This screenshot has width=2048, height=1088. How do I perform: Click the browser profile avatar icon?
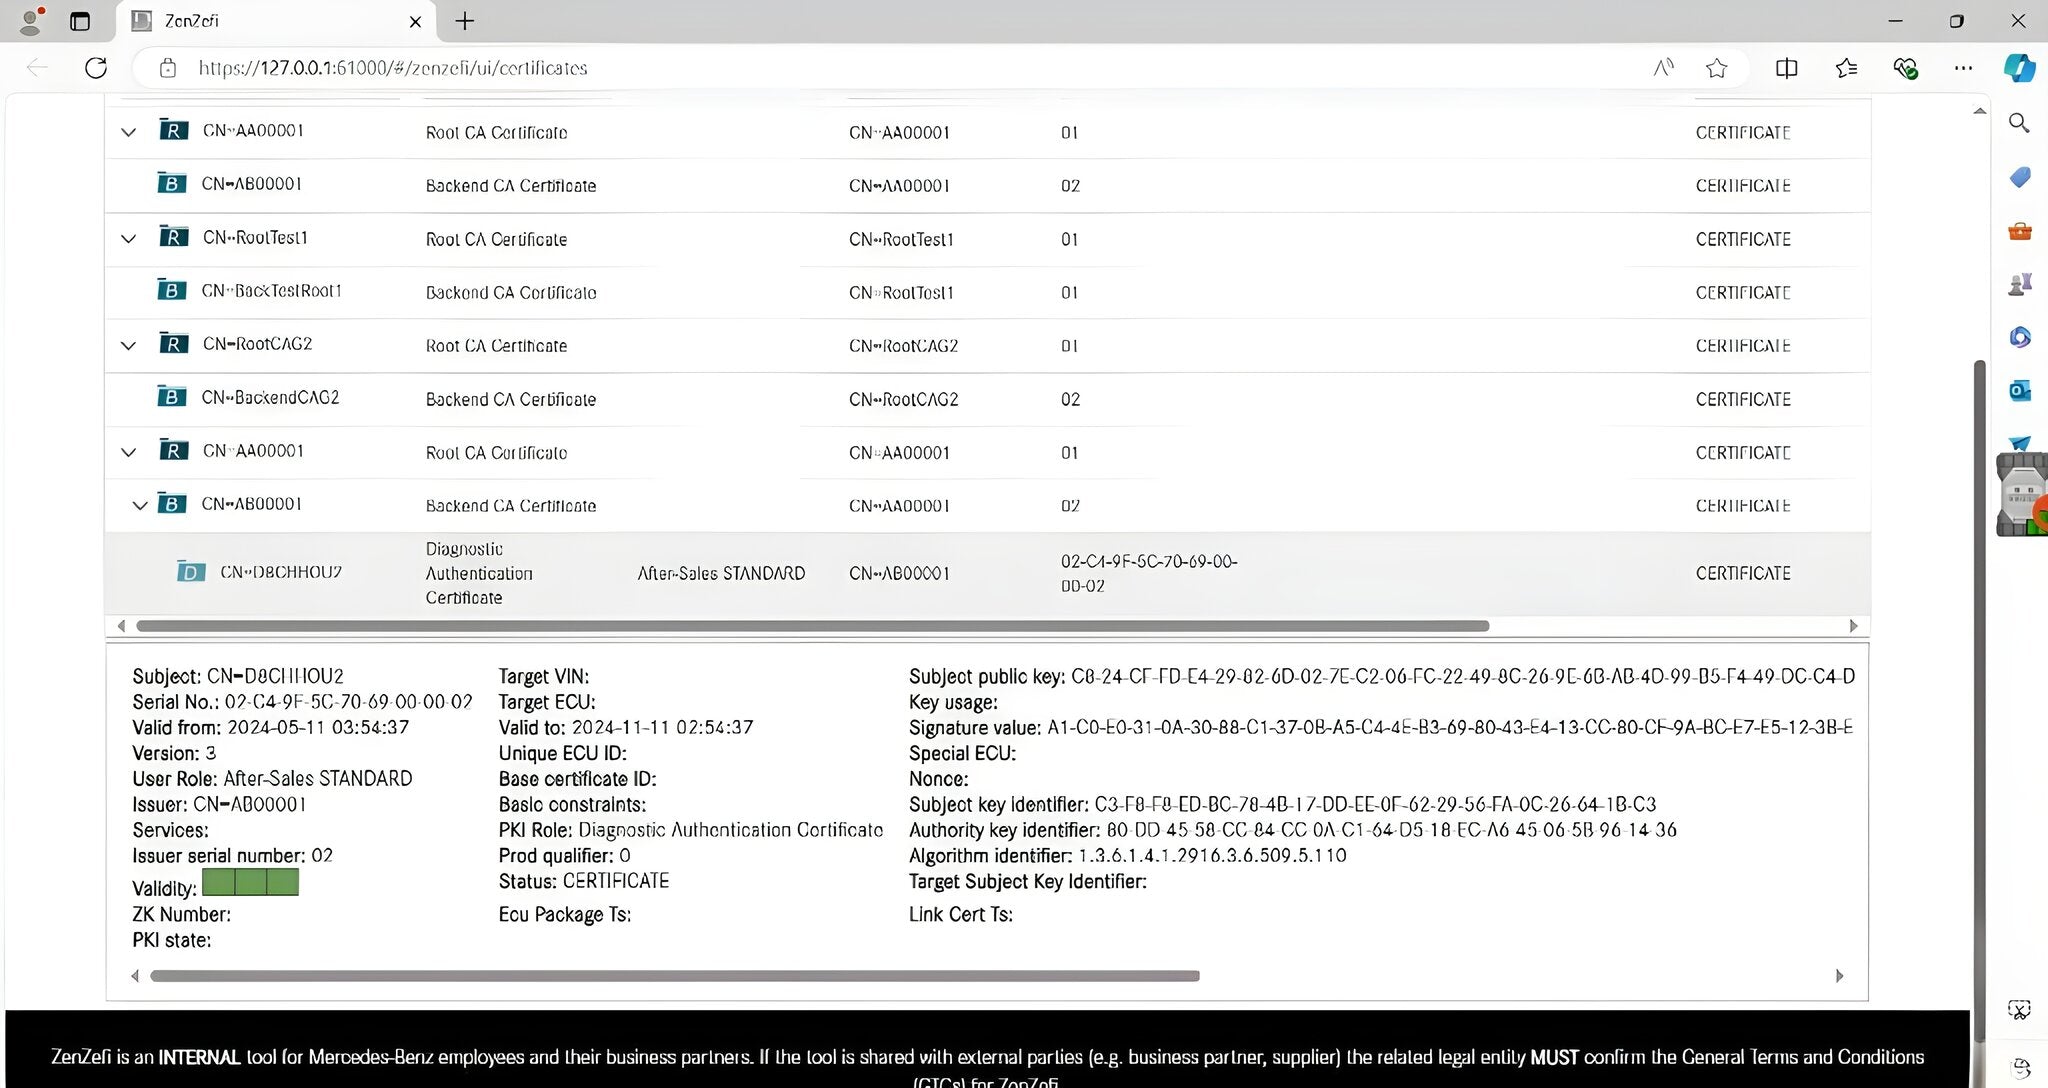[x=31, y=20]
